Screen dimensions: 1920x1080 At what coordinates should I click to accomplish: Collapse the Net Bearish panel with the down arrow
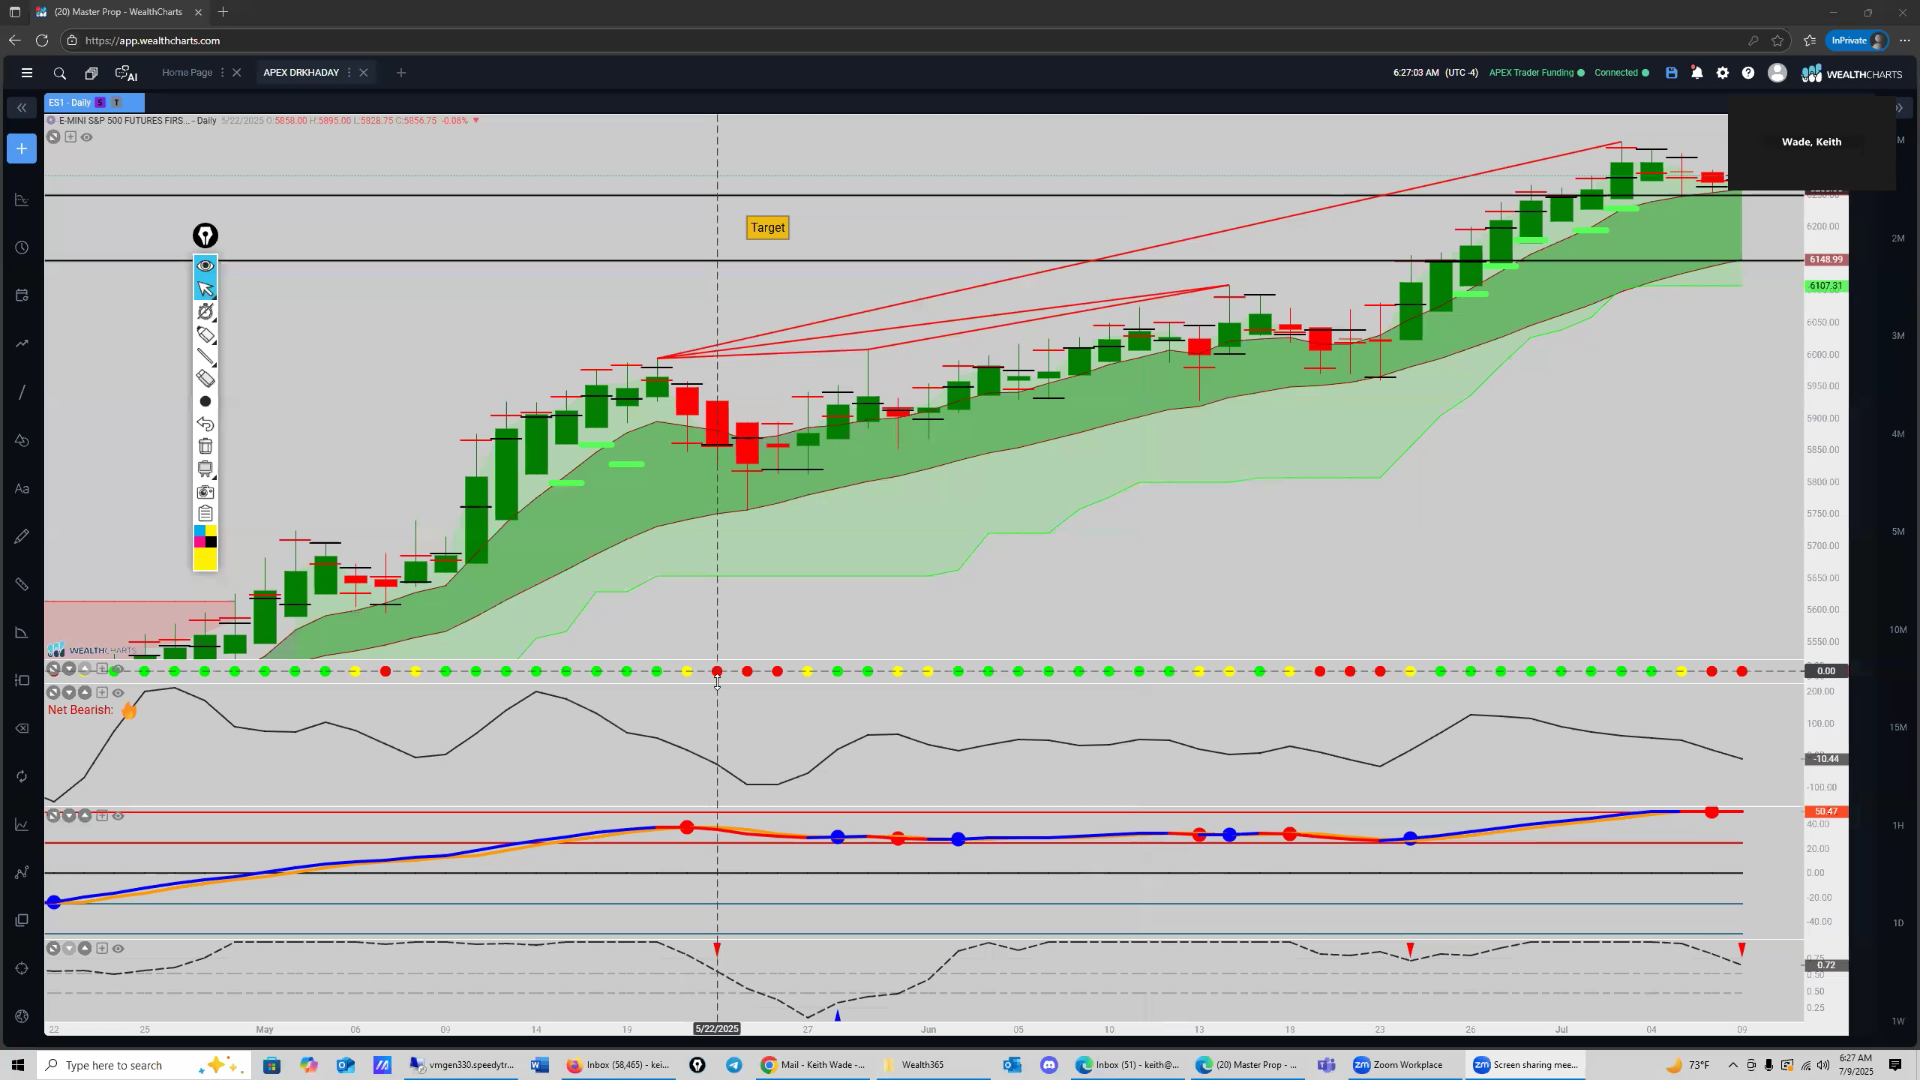[x=70, y=693]
